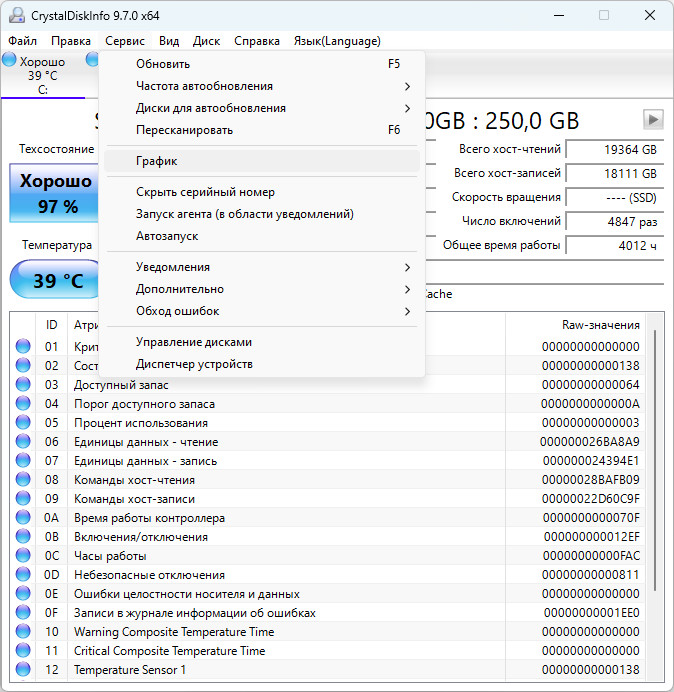The height and width of the screenshot is (692, 674).
Task: Click the CrystalDiskInfo app icon in title bar
Action: point(17,15)
